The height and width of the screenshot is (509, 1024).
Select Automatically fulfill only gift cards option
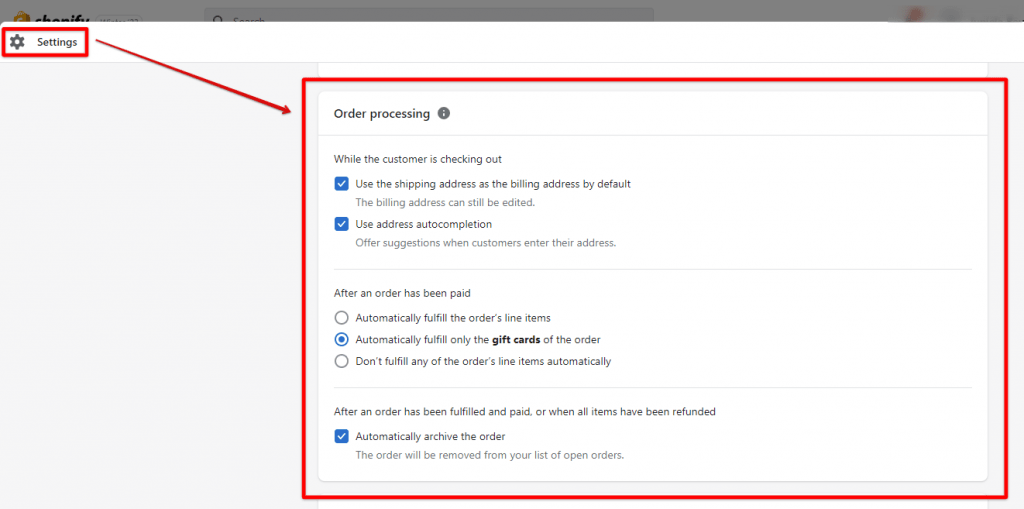pyautogui.click(x=341, y=339)
